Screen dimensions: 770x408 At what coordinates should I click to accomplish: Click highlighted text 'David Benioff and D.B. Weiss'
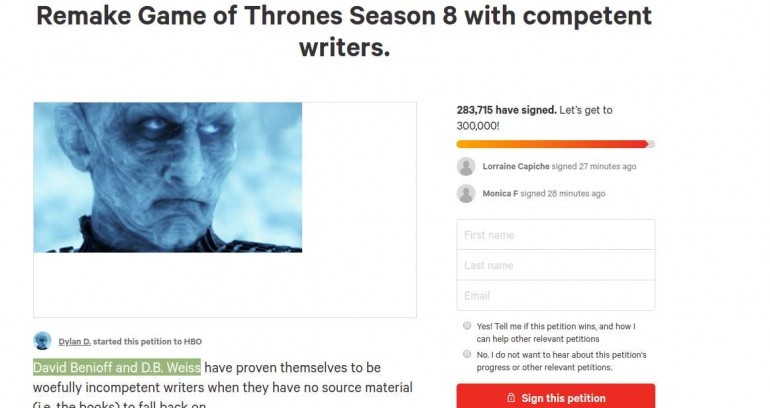pos(117,367)
